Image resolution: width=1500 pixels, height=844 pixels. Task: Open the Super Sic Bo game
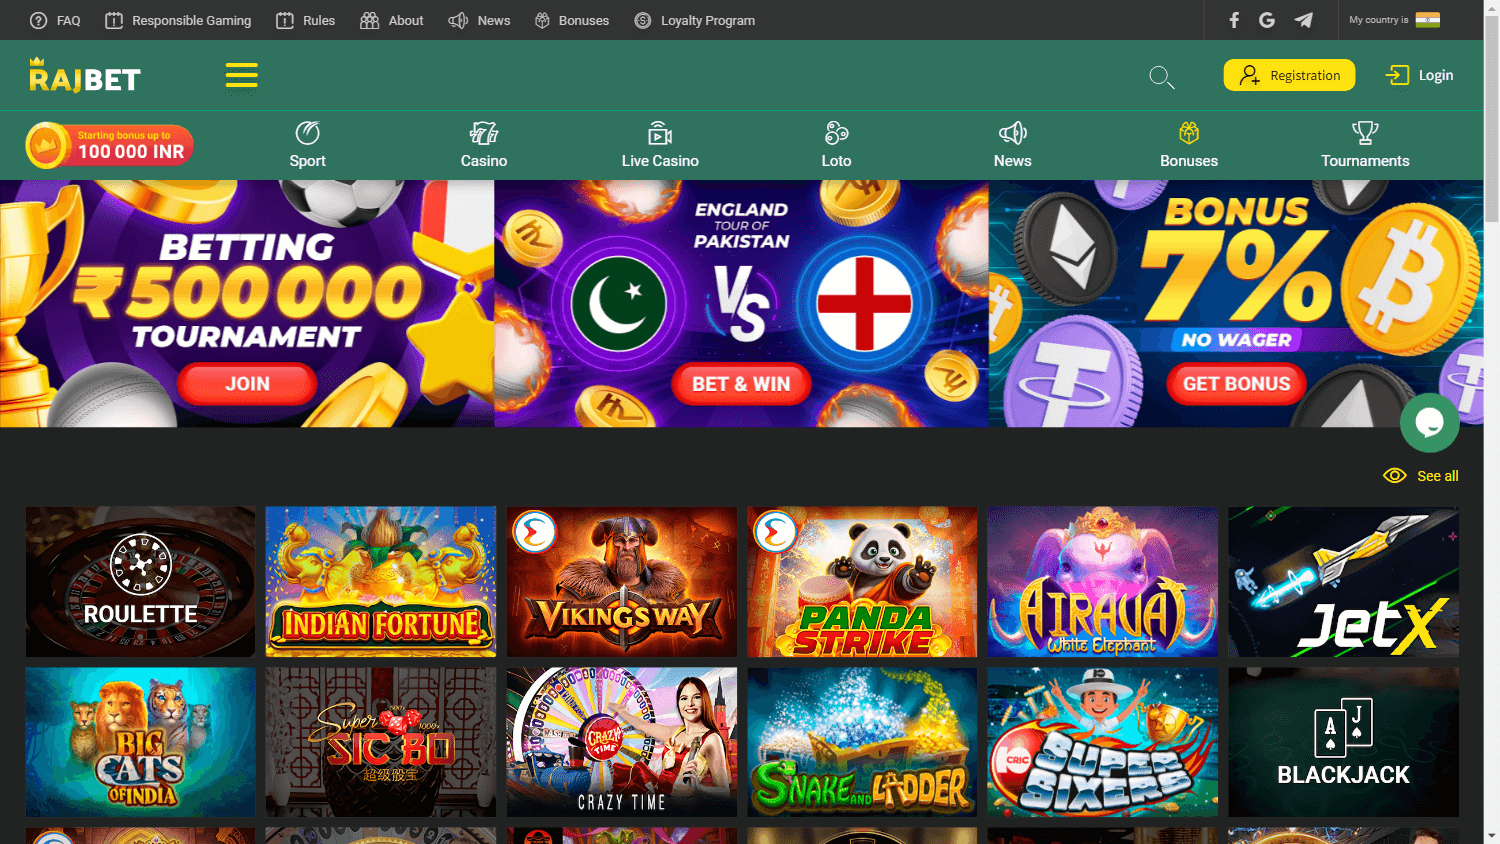point(381,742)
